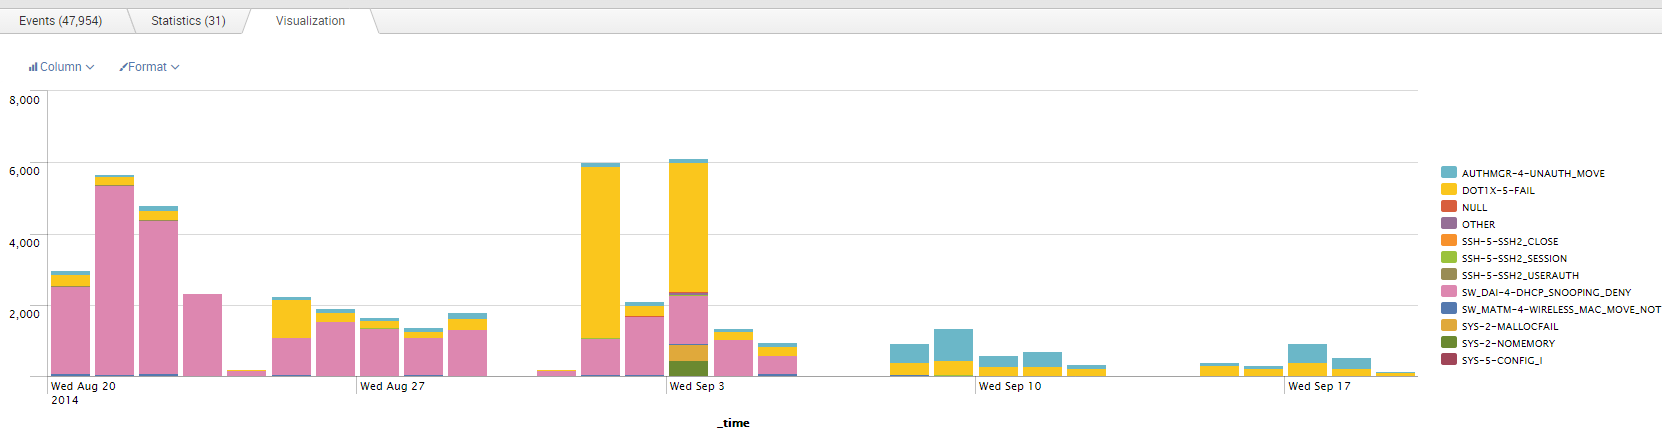The image size is (1662, 434).
Task: Click the SYS-2-NOMEMORY dark green legend swatch
Action: coord(1448,343)
